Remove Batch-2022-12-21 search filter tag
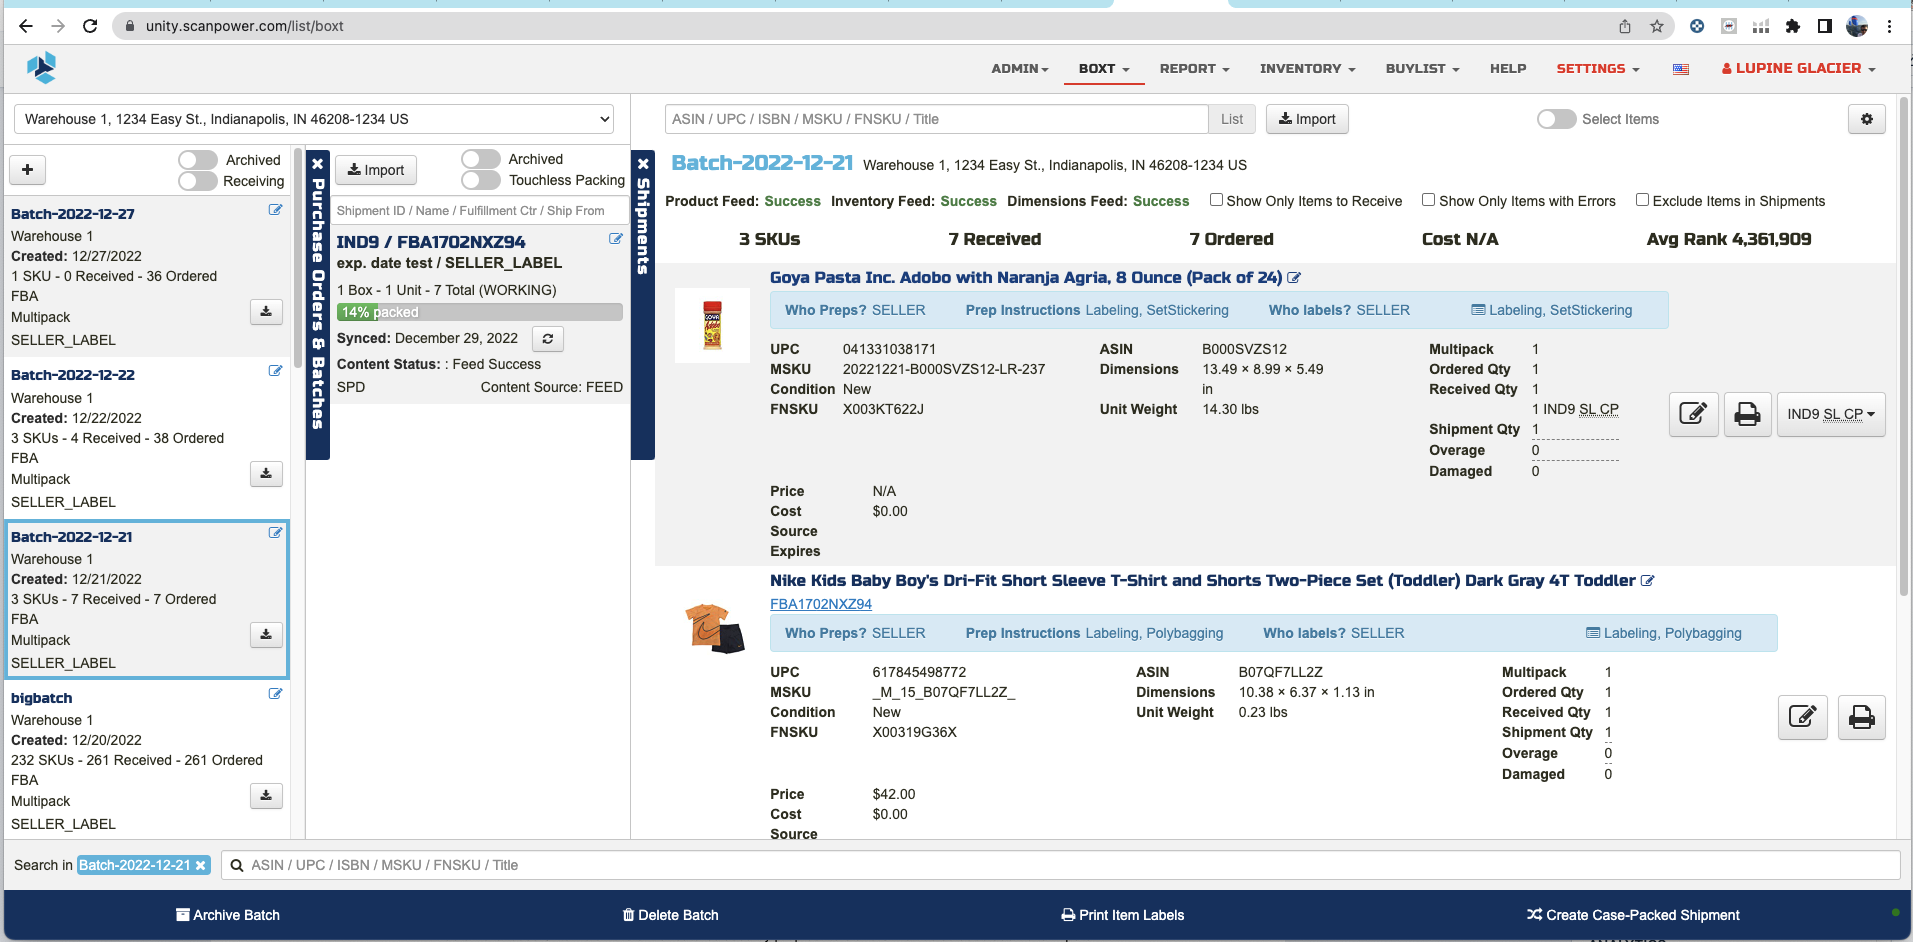 click(x=201, y=866)
